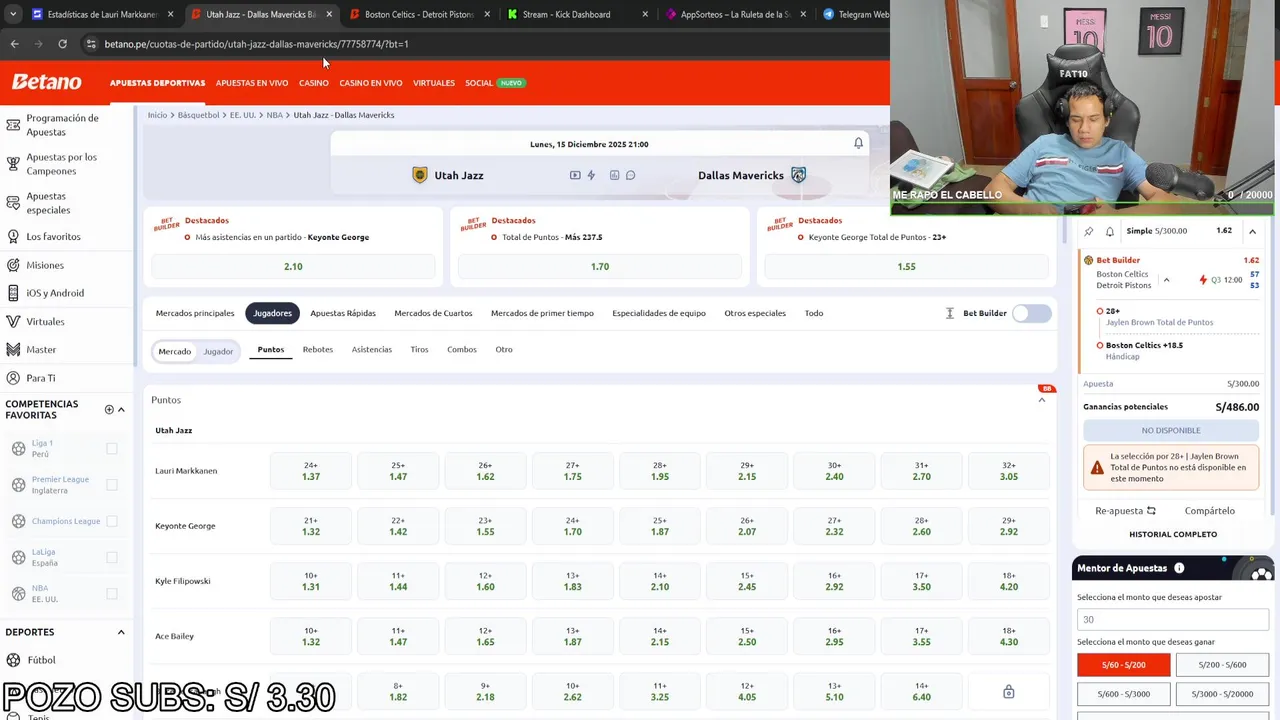Collapse the bet slip with chevron
Screen dimensions: 1280x720
point(1252,231)
